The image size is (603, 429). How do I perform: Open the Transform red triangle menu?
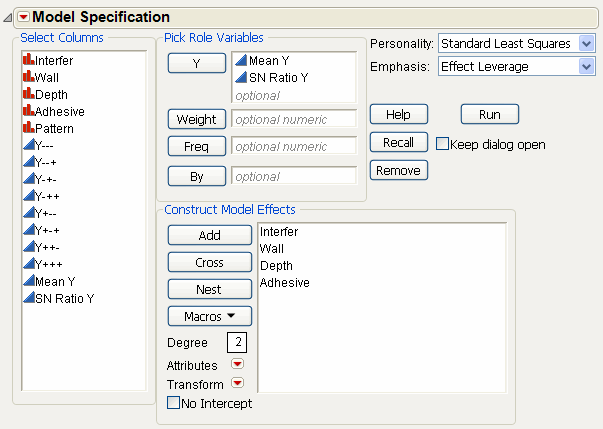pyautogui.click(x=237, y=384)
